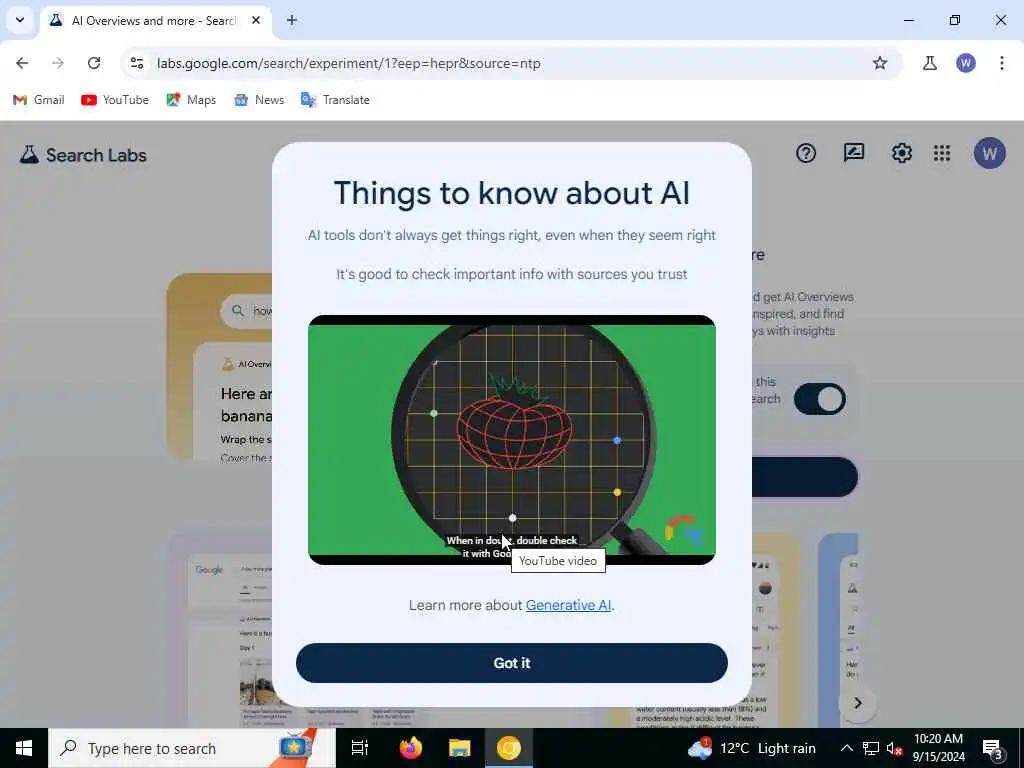Click the Search Labs flask logo

click(x=29, y=155)
